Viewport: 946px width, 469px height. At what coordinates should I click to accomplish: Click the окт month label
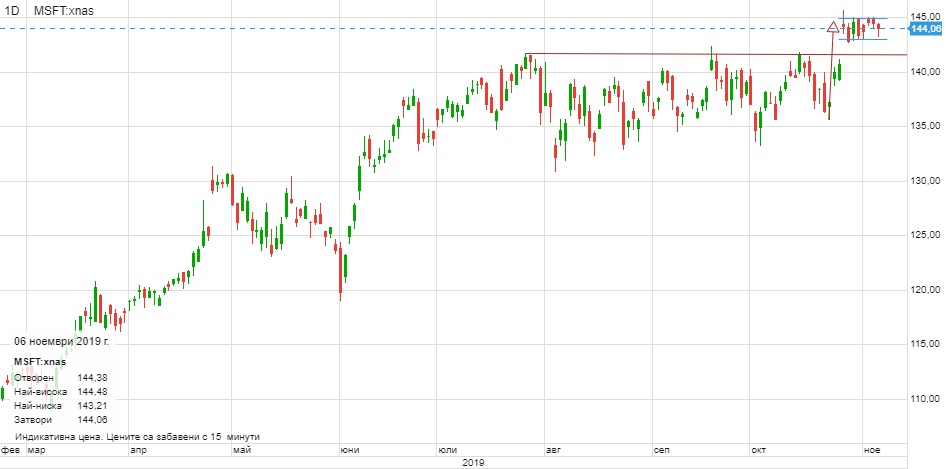coord(758,450)
